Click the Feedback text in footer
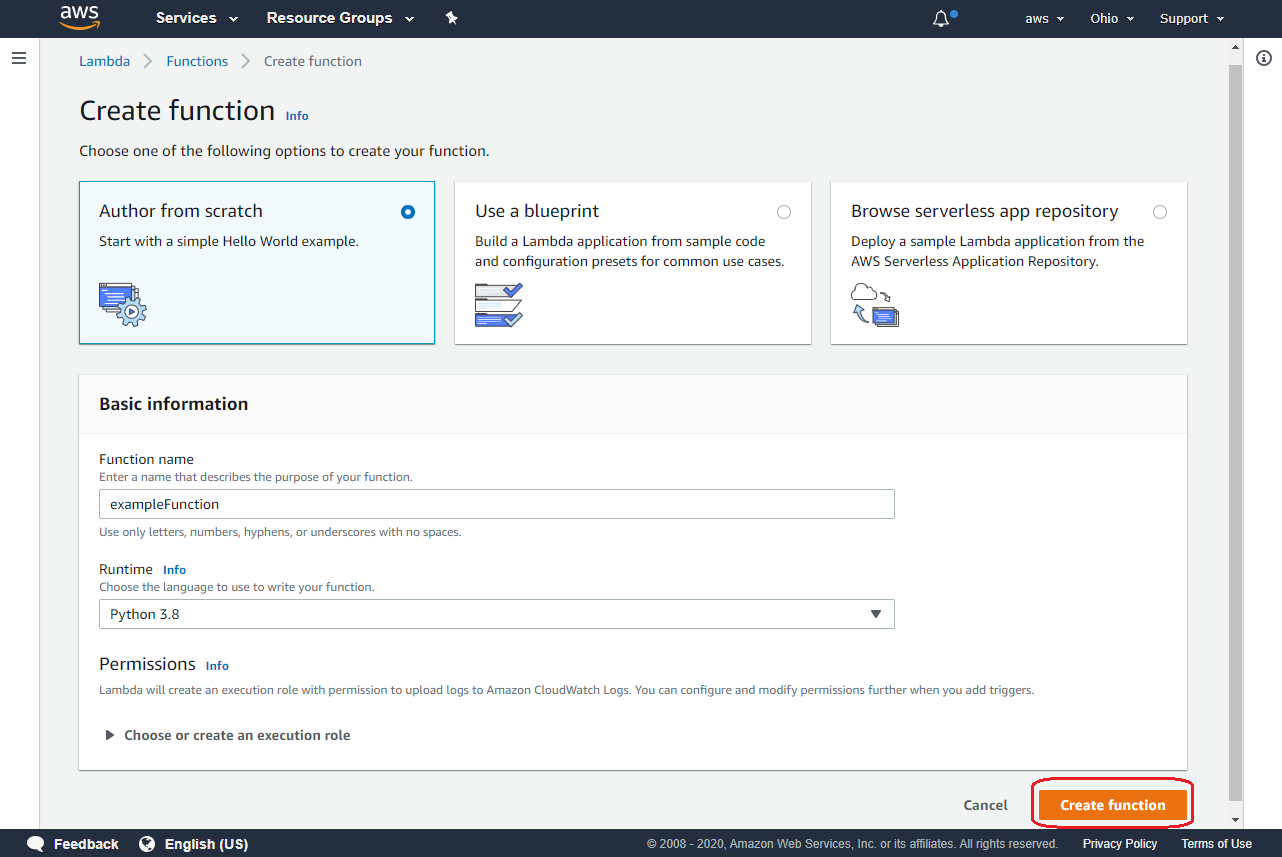The image size is (1282, 857). [x=86, y=844]
